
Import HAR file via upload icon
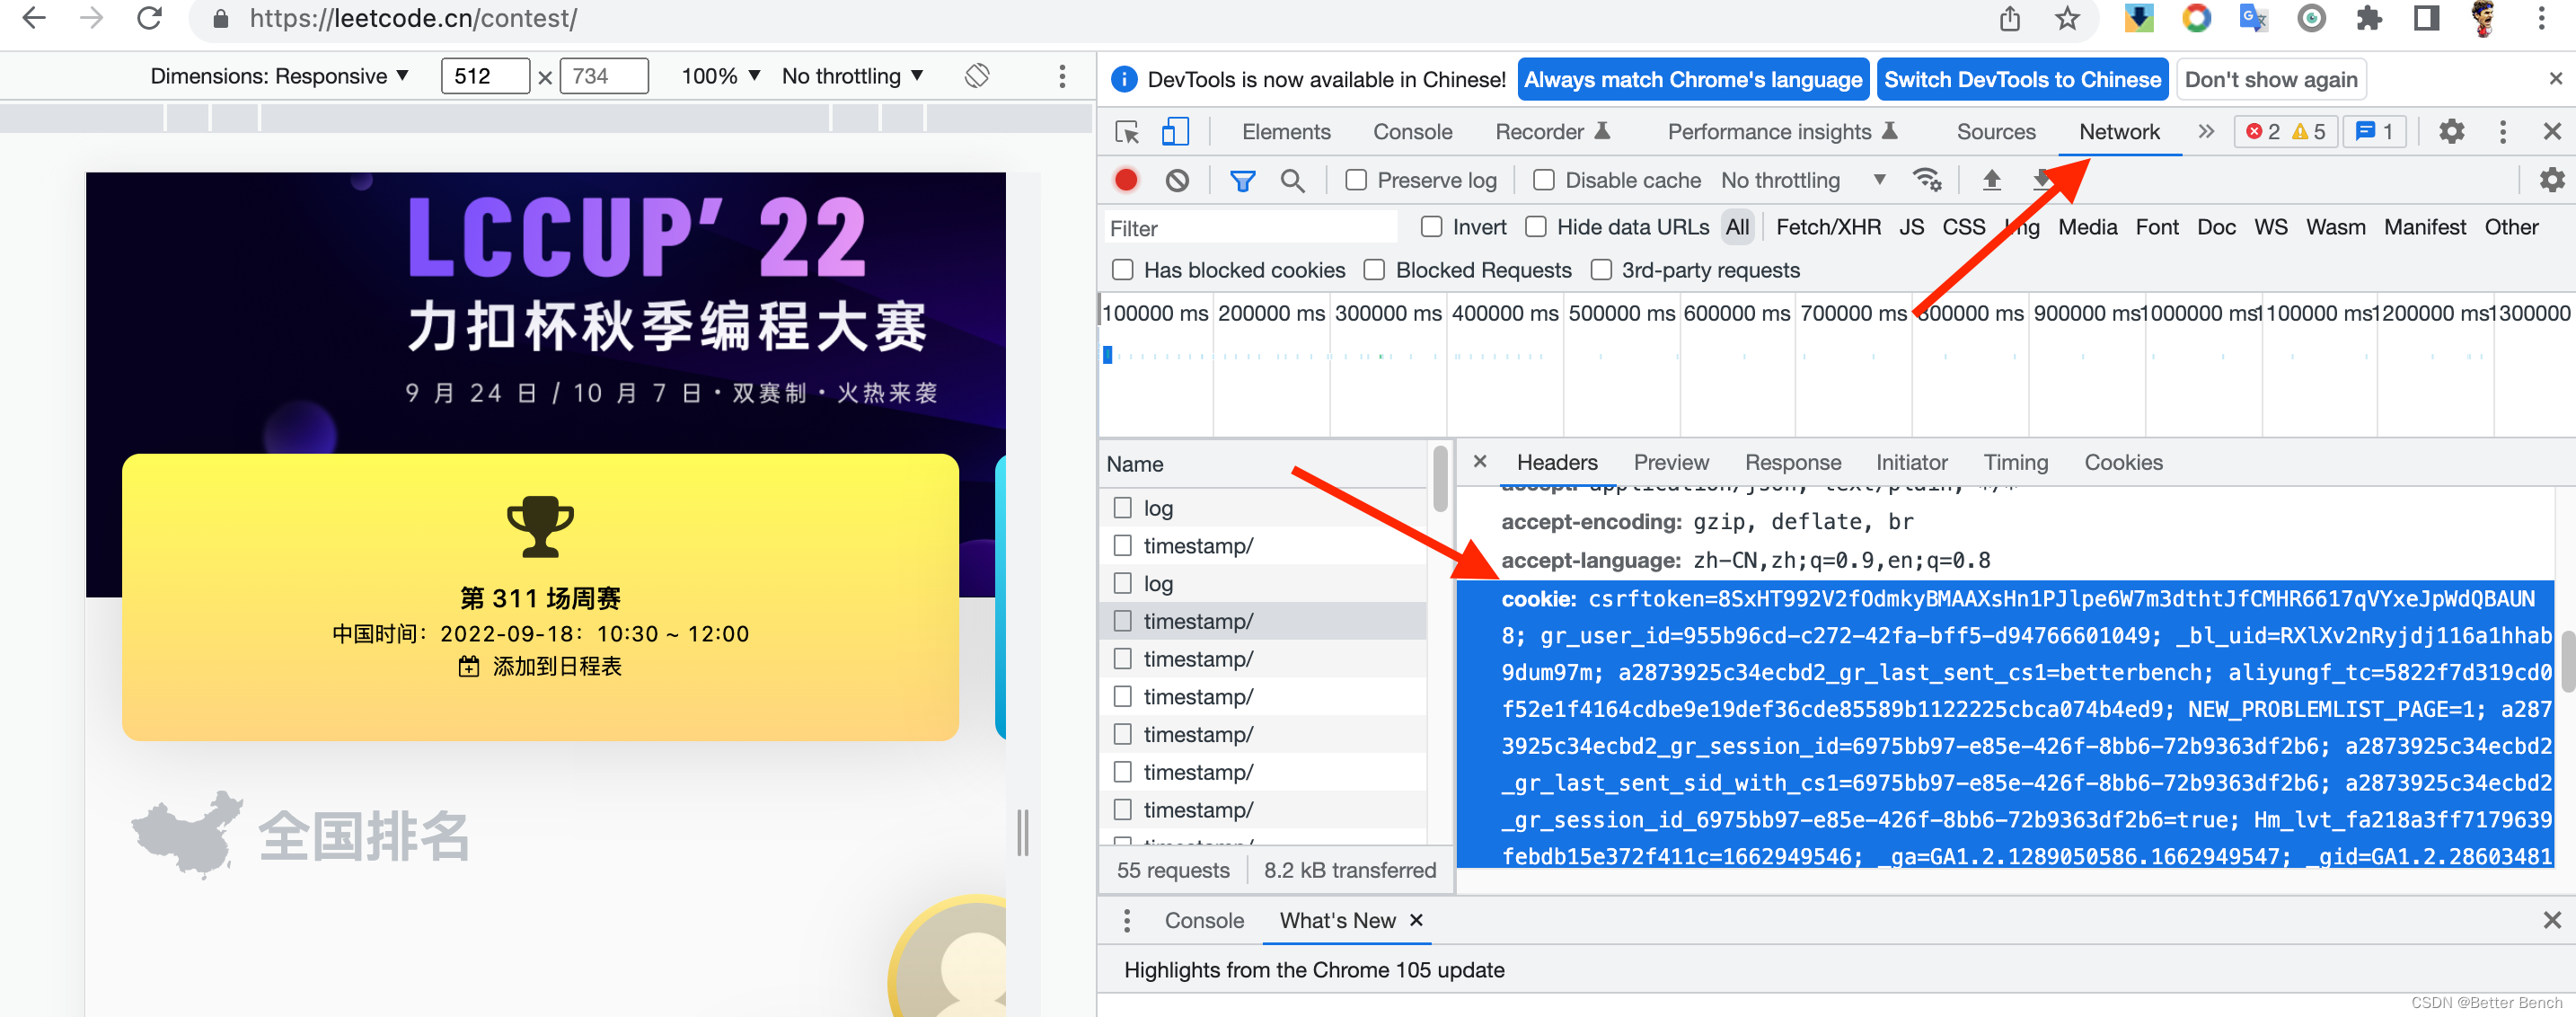[1992, 180]
